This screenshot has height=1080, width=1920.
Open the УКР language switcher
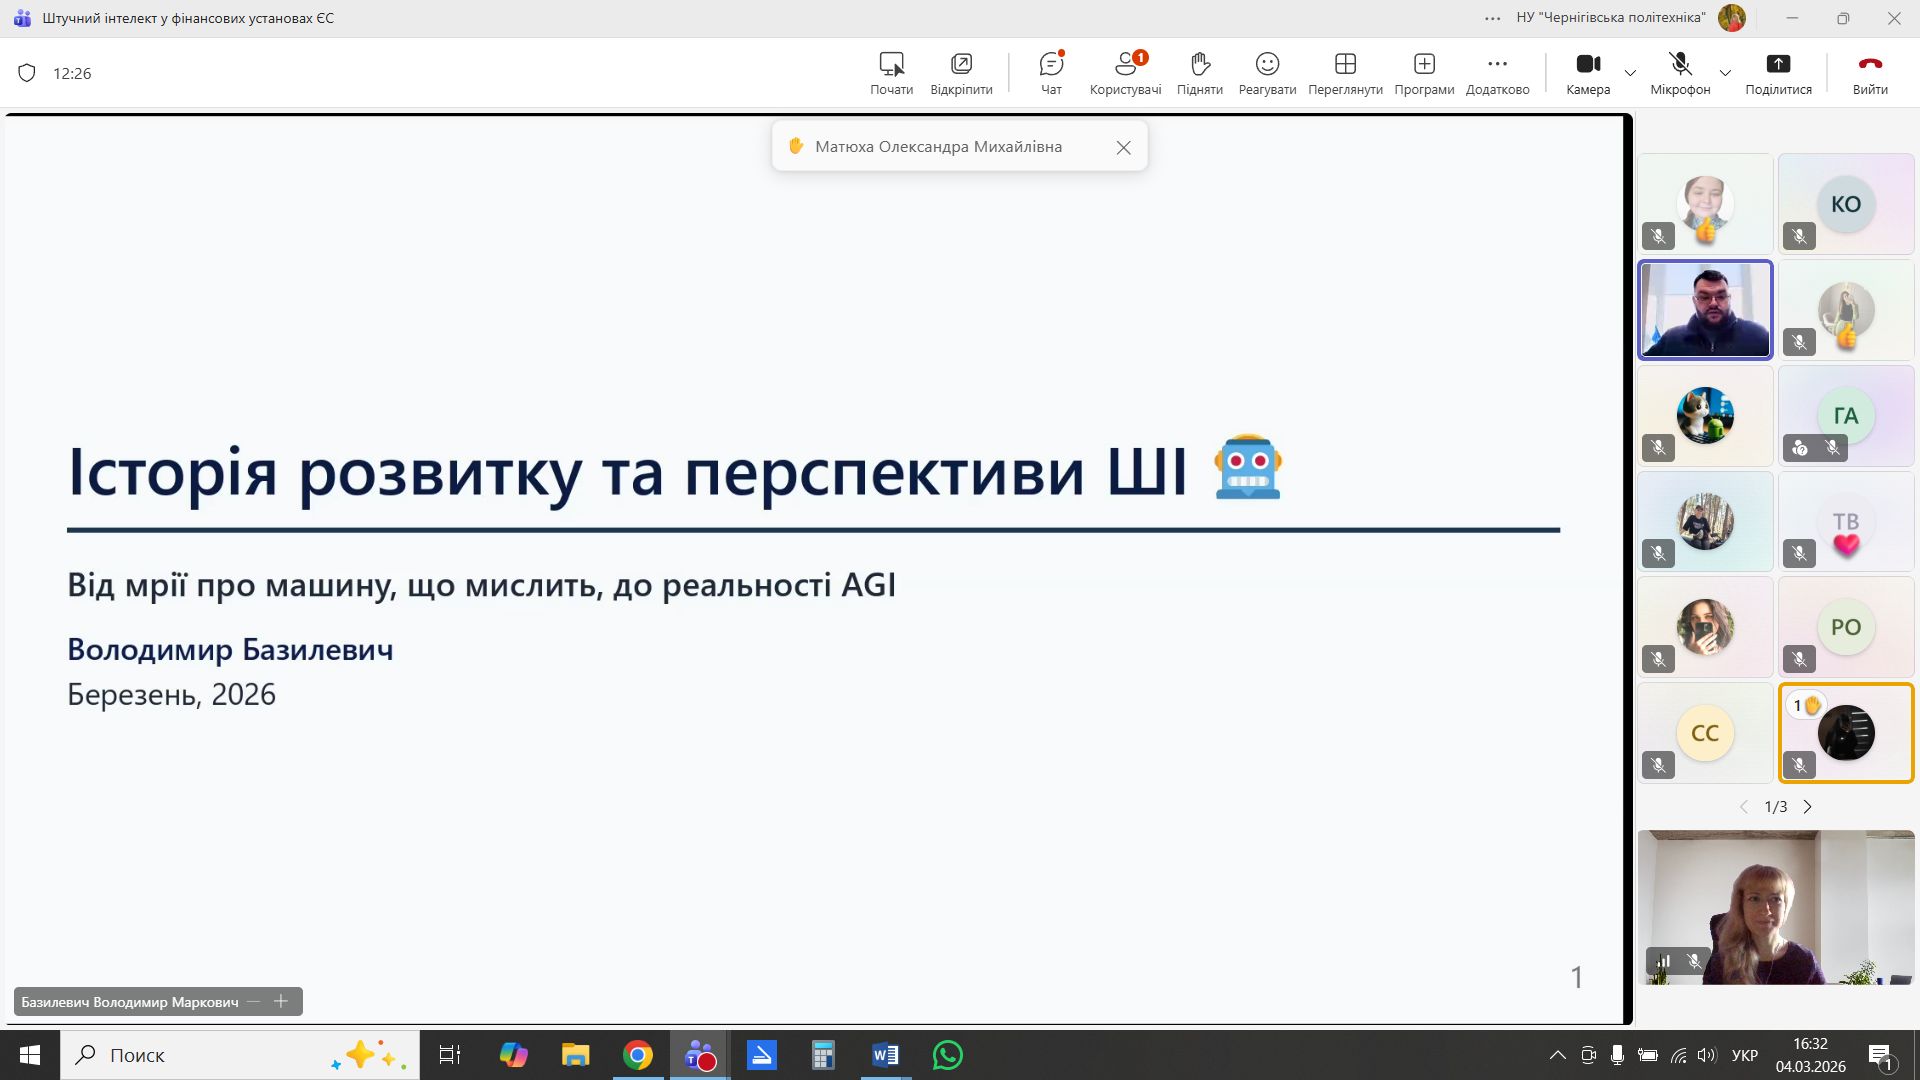(1745, 1055)
